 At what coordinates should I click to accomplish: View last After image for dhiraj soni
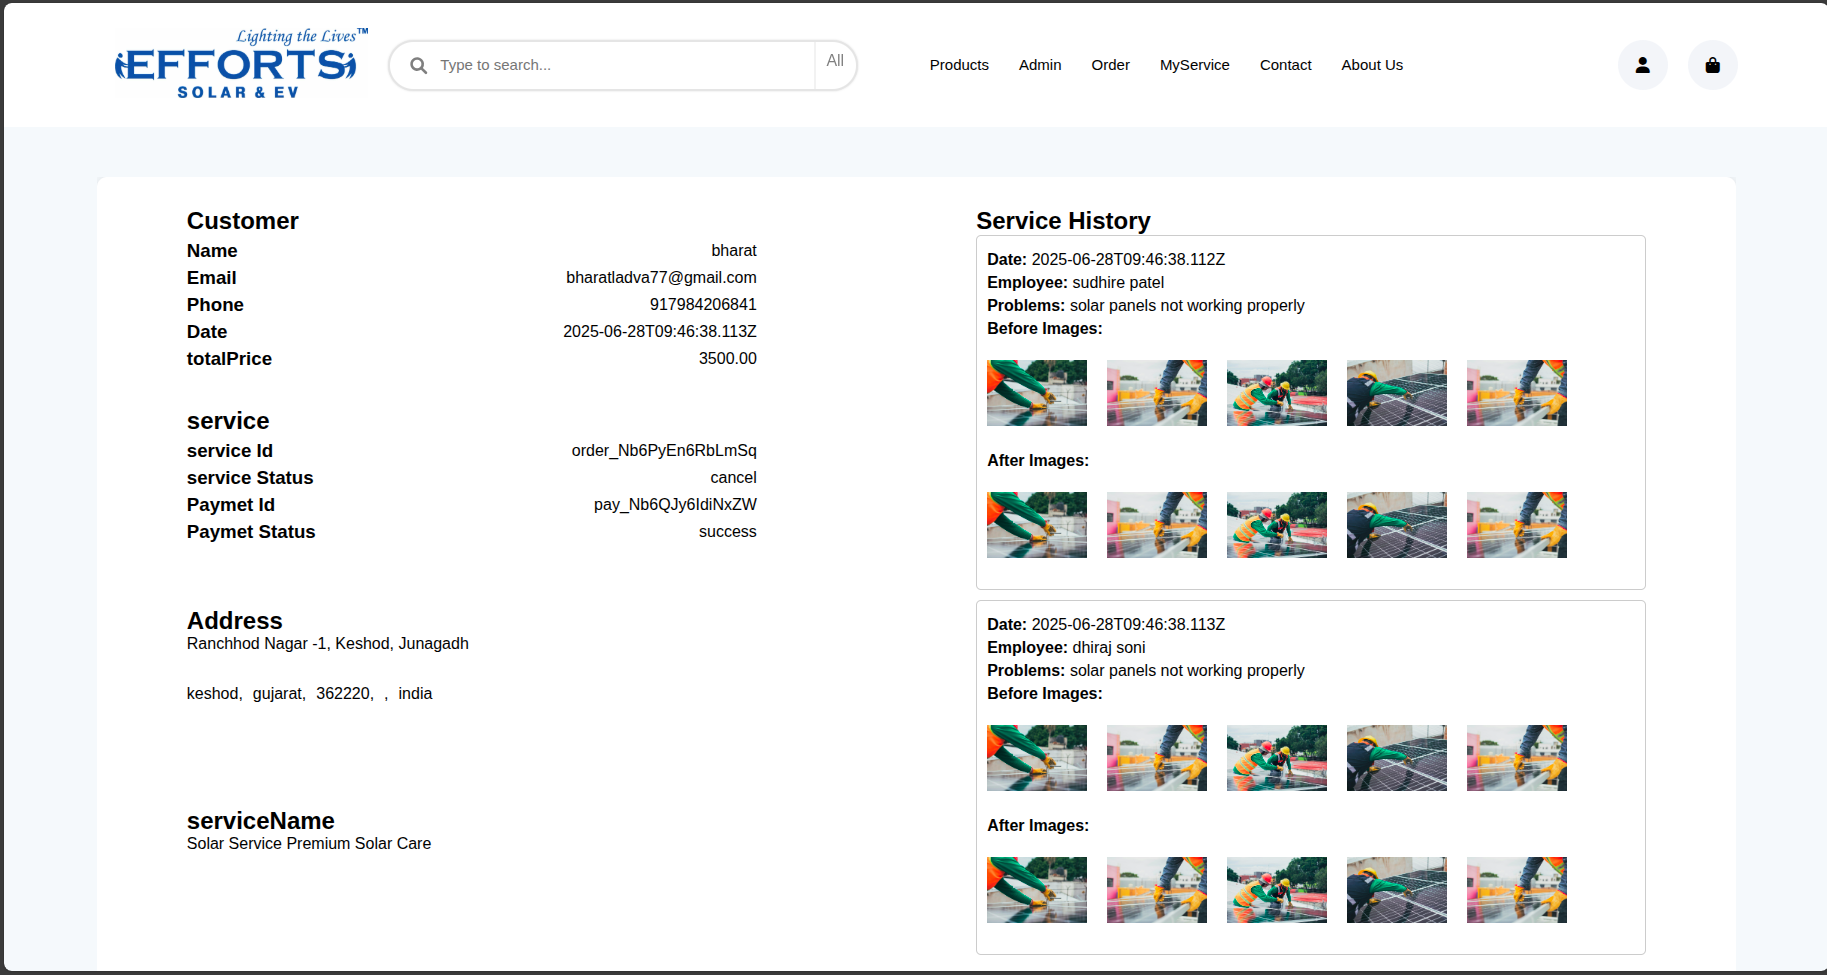tap(1516, 890)
